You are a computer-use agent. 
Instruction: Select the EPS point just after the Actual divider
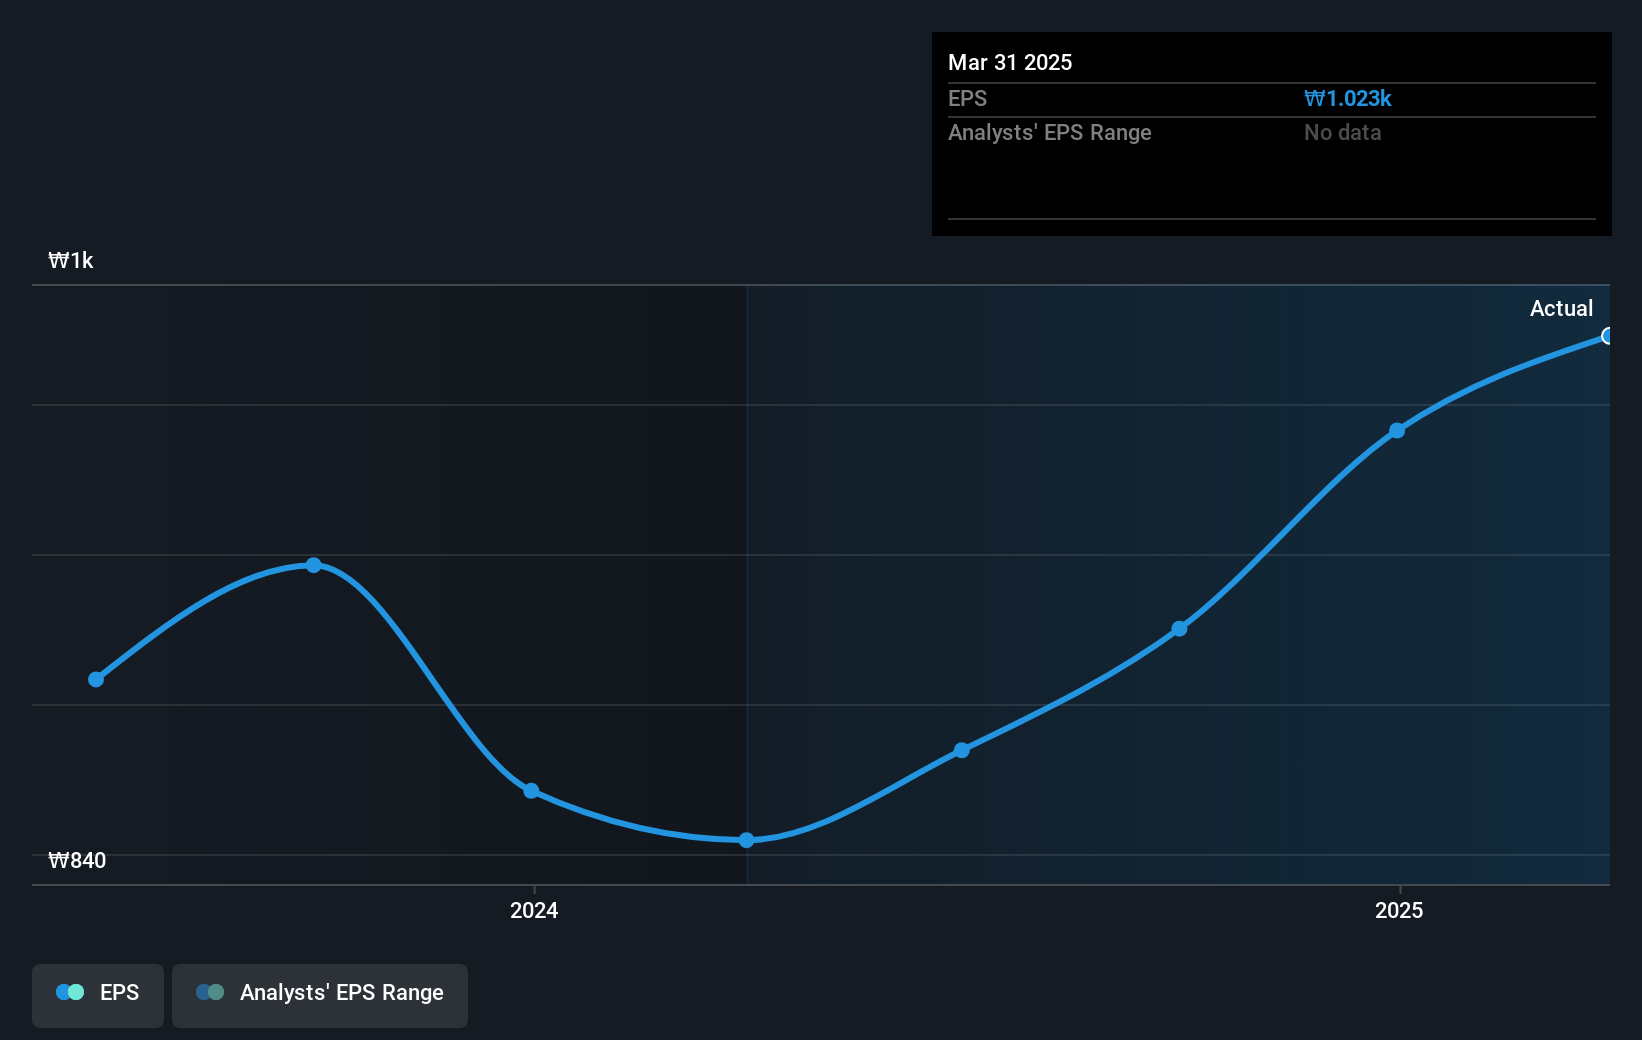point(961,750)
